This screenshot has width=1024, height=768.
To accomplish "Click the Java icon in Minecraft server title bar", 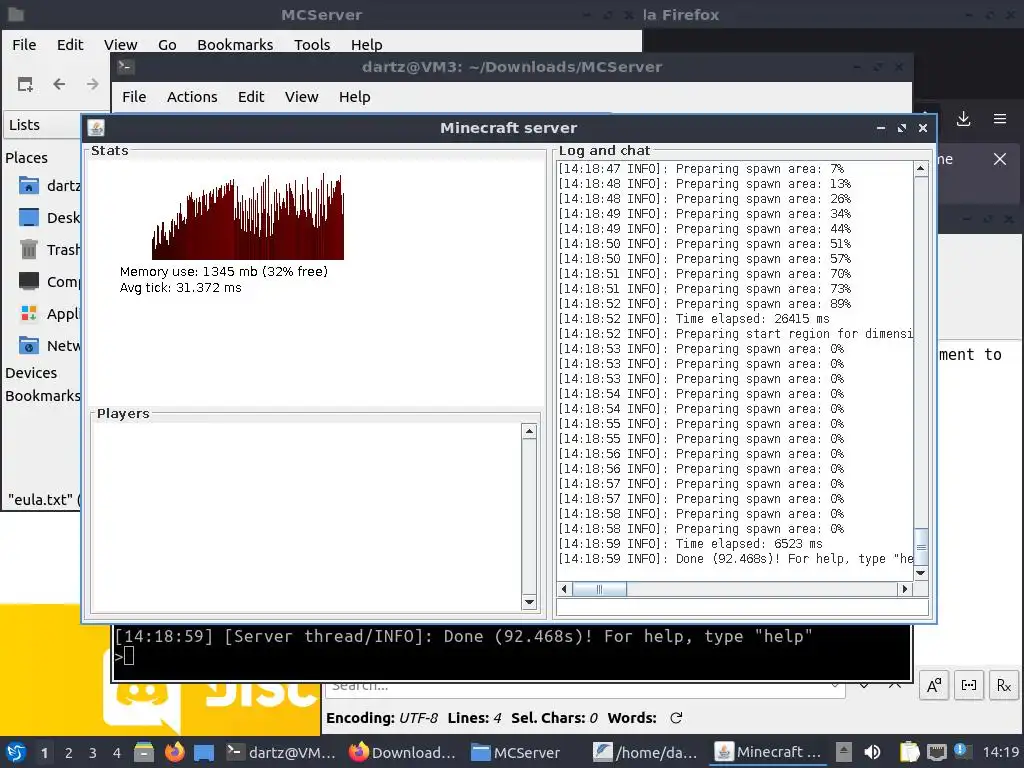I will pyautogui.click(x=96, y=128).
